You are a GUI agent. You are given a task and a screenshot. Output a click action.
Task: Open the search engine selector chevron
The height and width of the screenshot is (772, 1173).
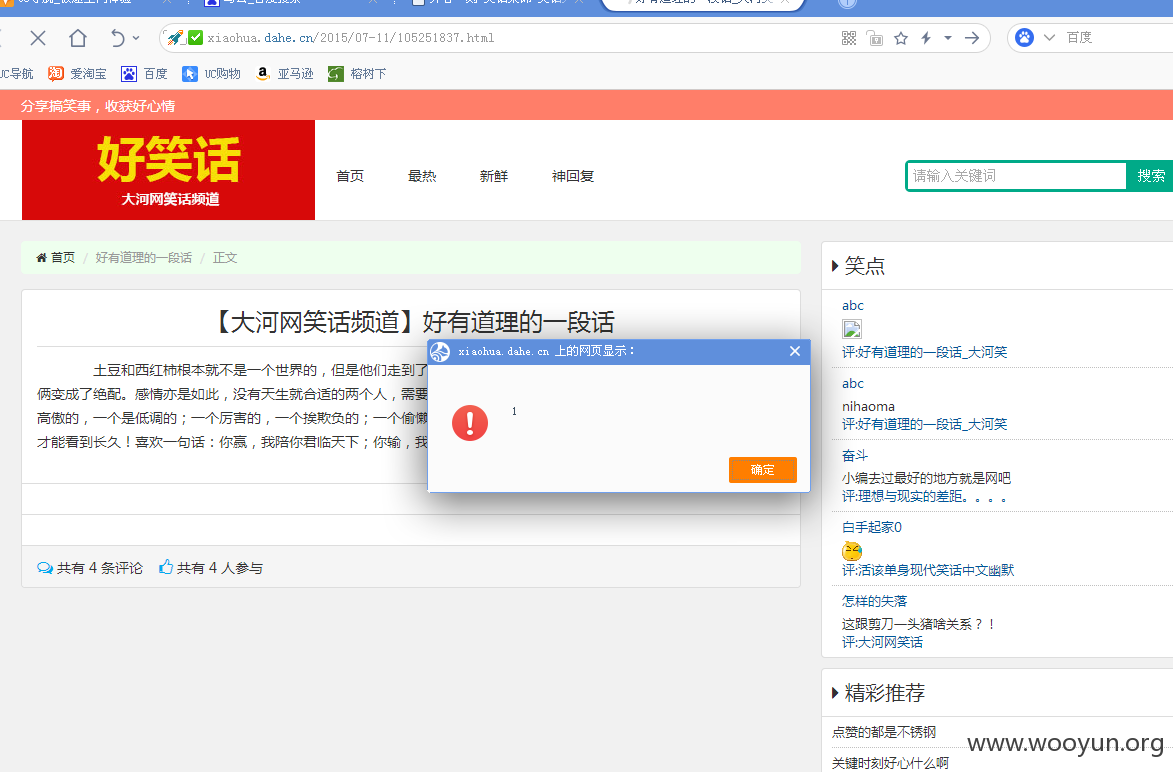coord(1049,37)
